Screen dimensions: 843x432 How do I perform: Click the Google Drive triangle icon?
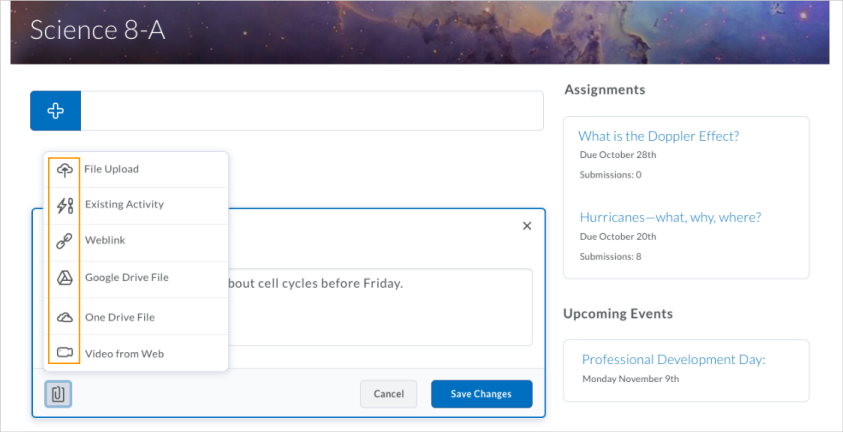click(65, 278)
